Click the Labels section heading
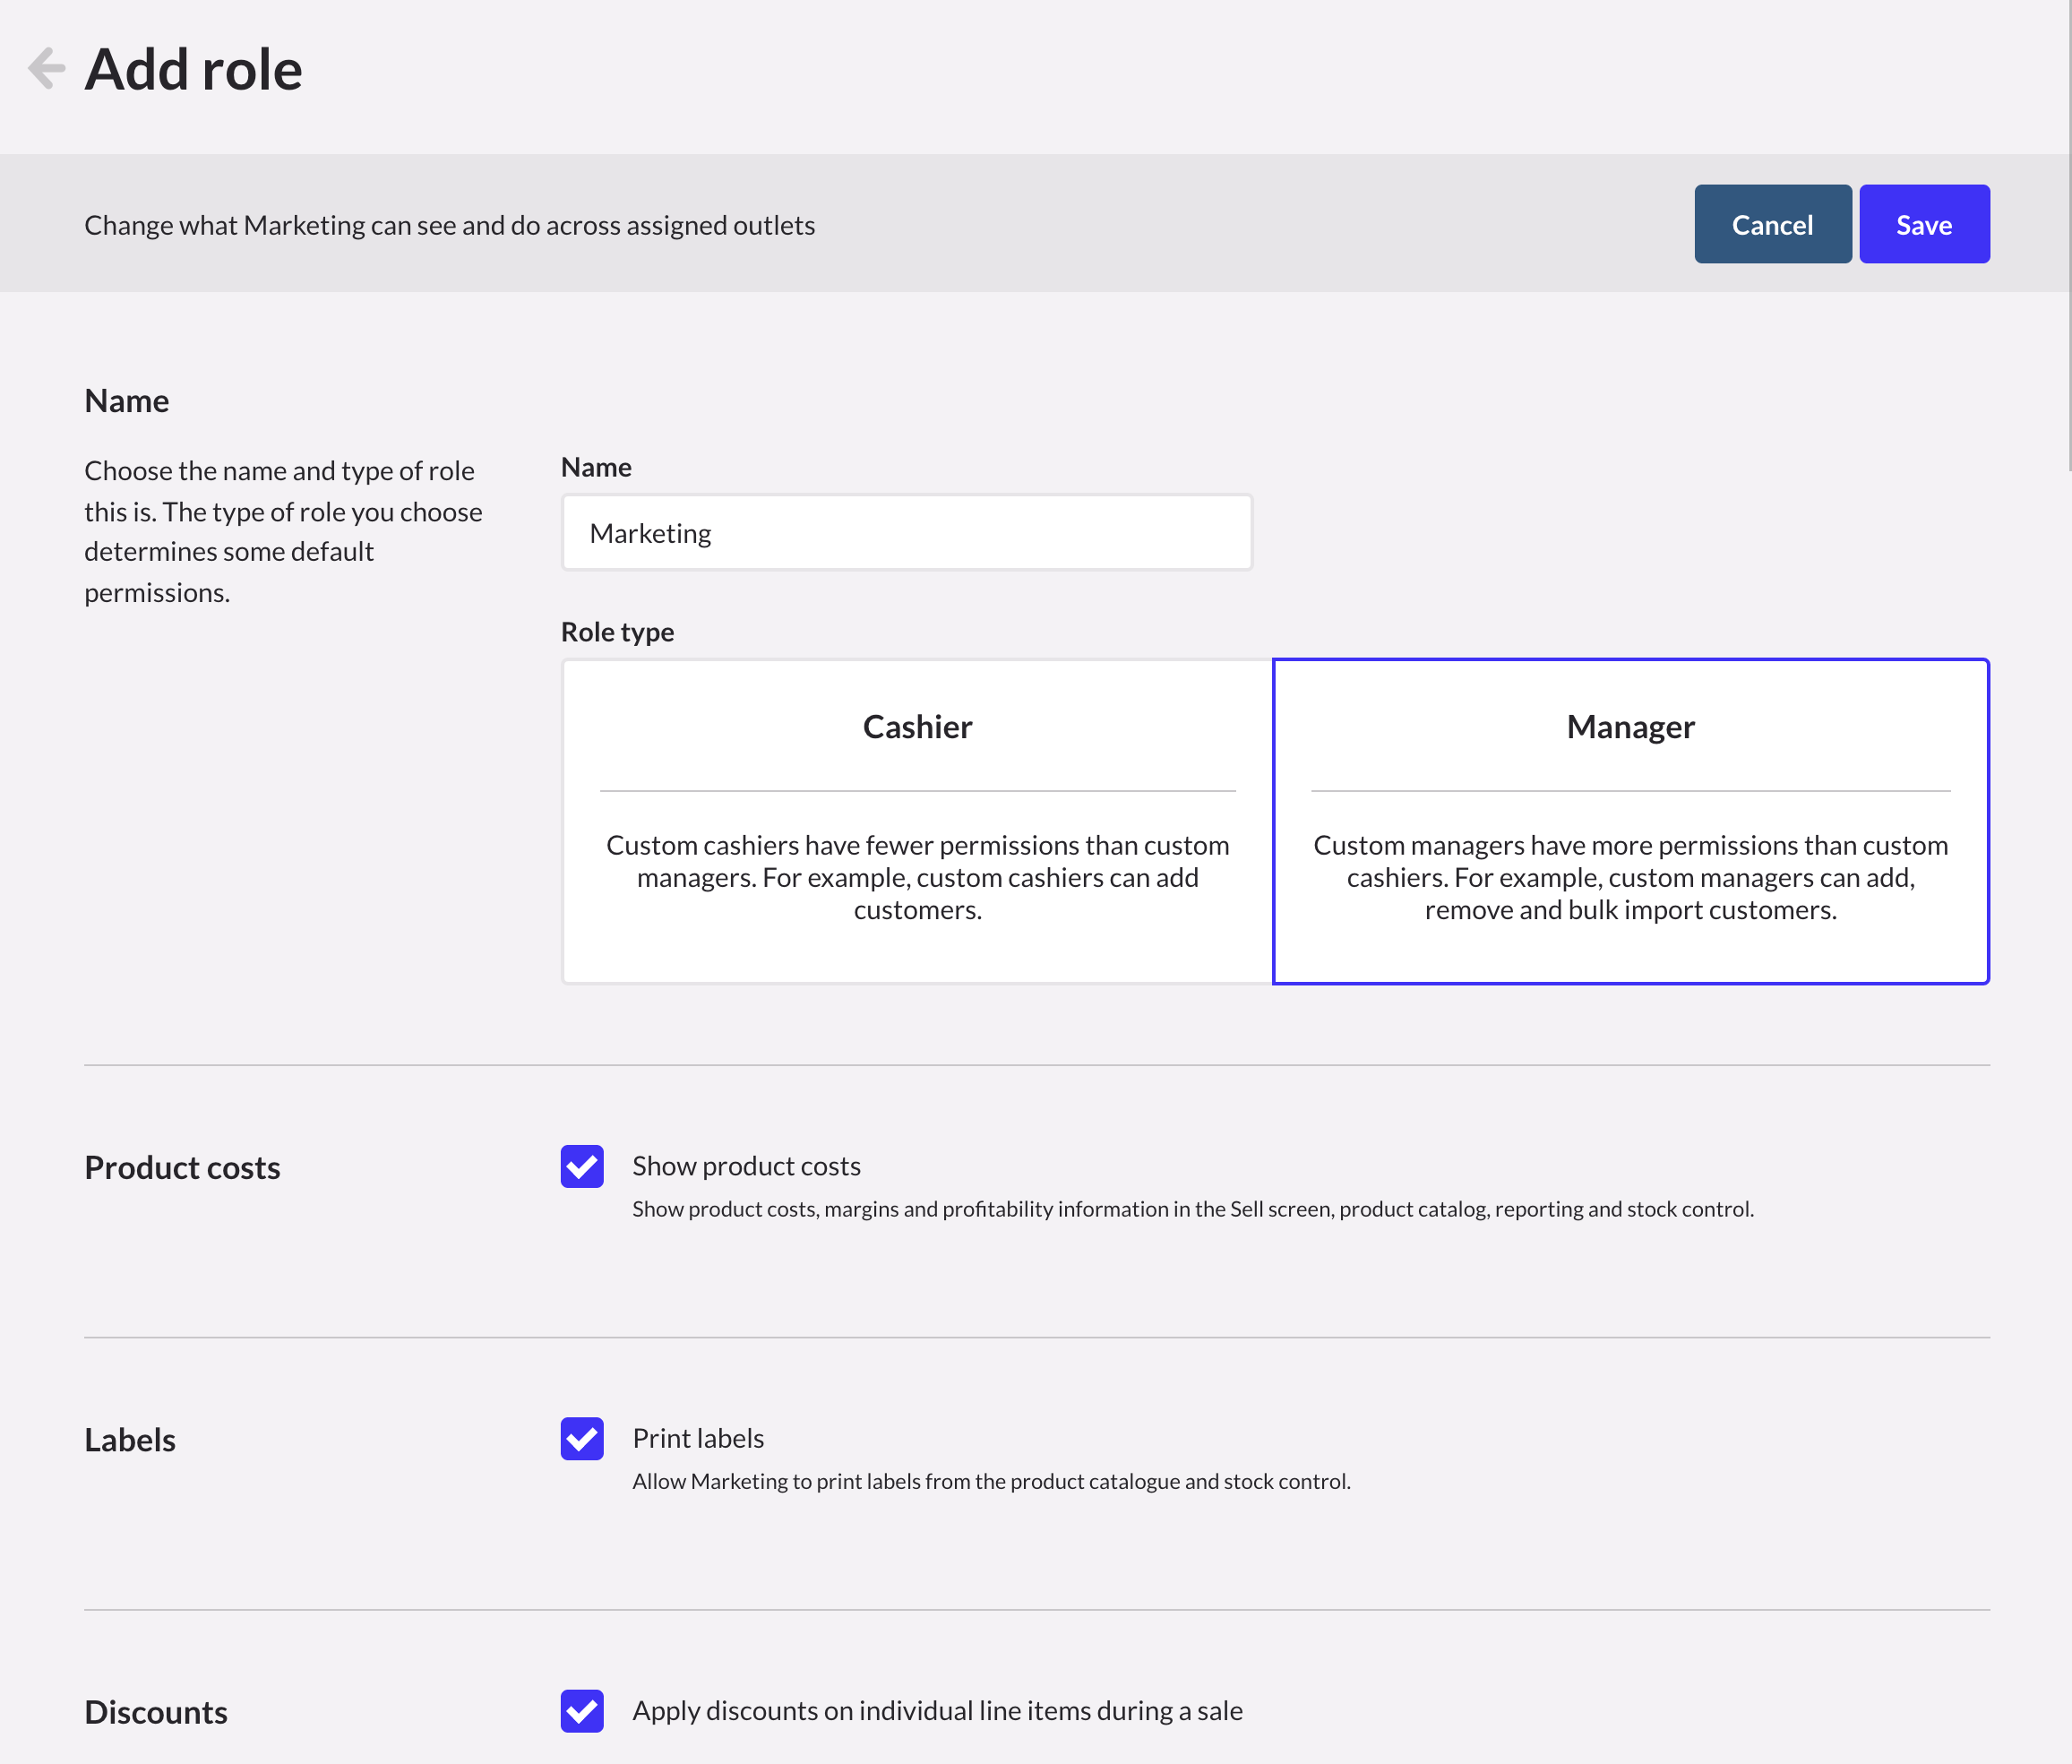The image size is (2072, 1764). pyautogui.click(x=130, y=1439)
